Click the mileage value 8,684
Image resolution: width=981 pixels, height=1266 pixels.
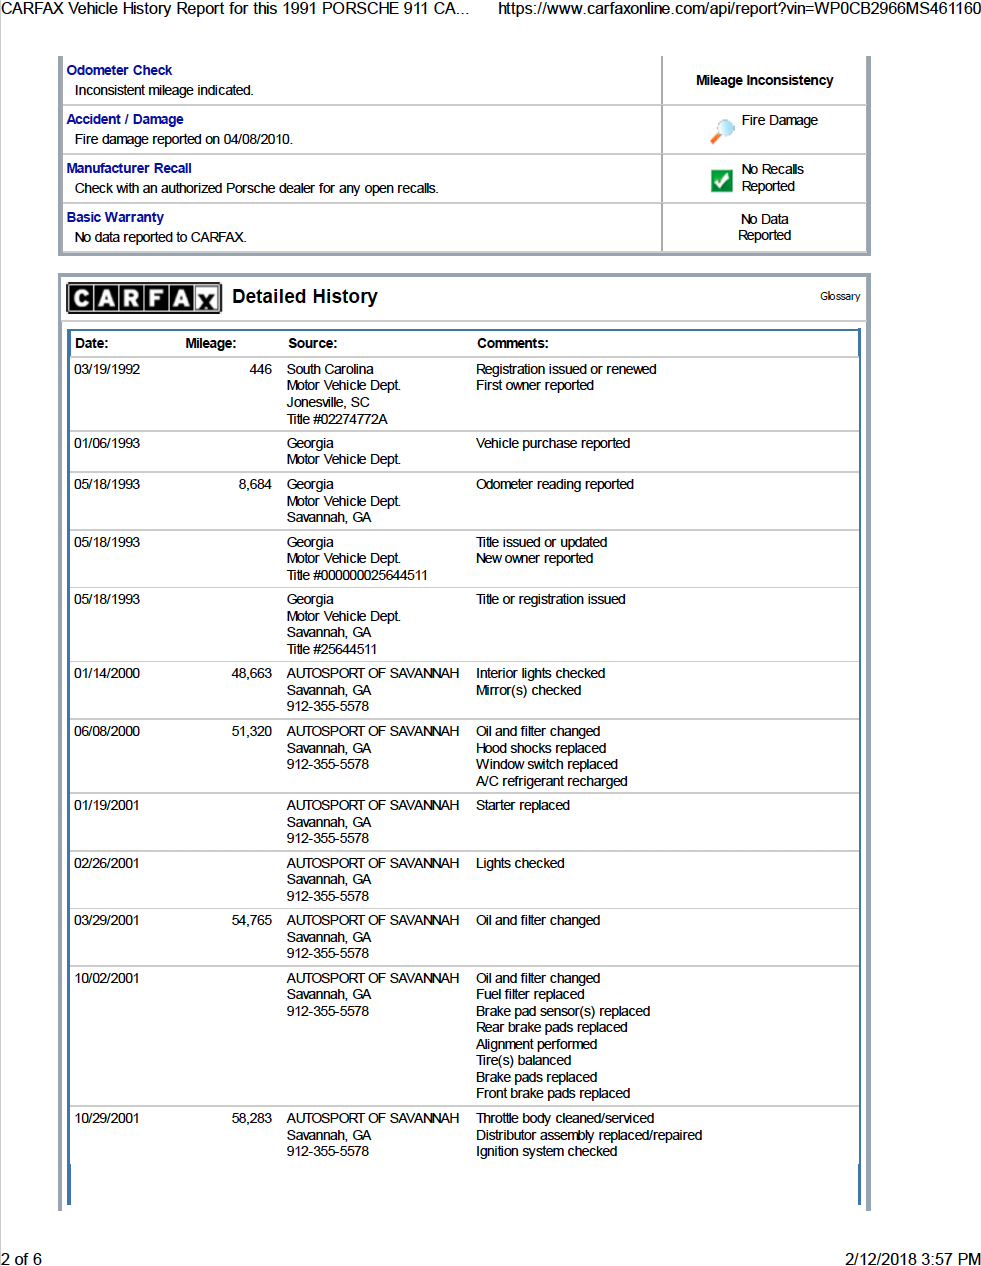(x=255, y=484)
